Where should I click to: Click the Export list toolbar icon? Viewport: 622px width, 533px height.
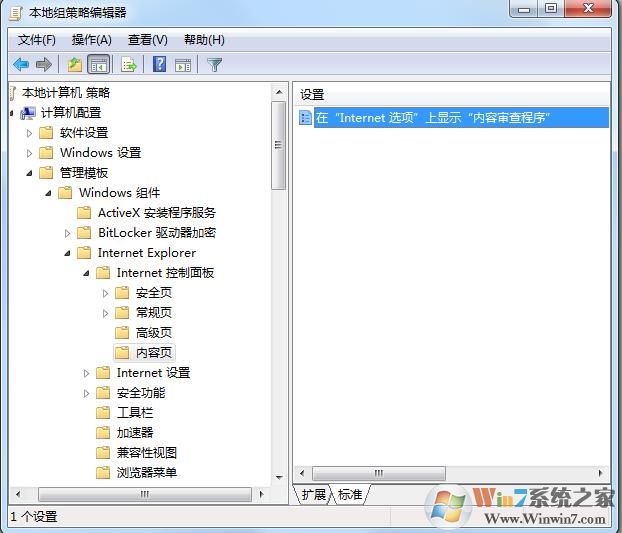[x=129, y=64]
